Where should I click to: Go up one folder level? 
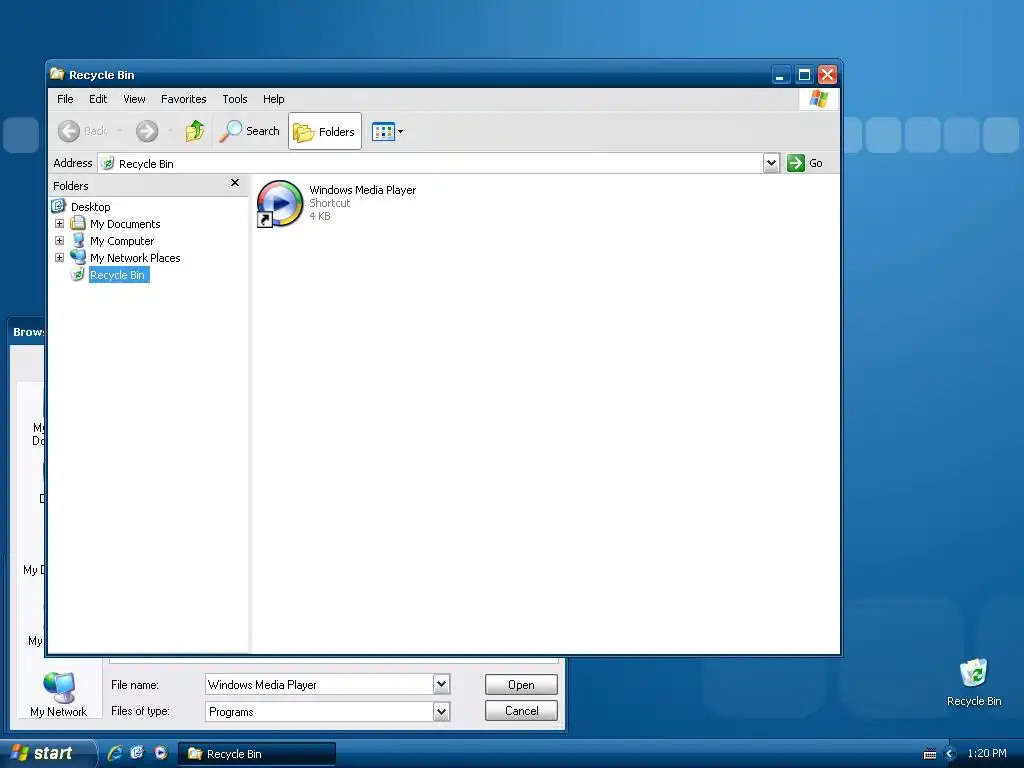tap(195, 131)
